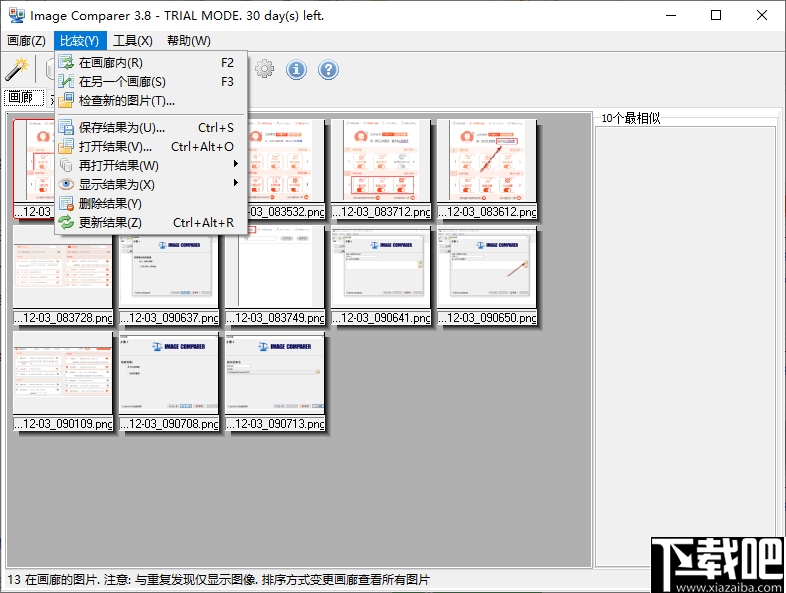Click the eye icon beside 显示结果为(X)
This screenshot has height=593, width=786.
coord(66,184)
